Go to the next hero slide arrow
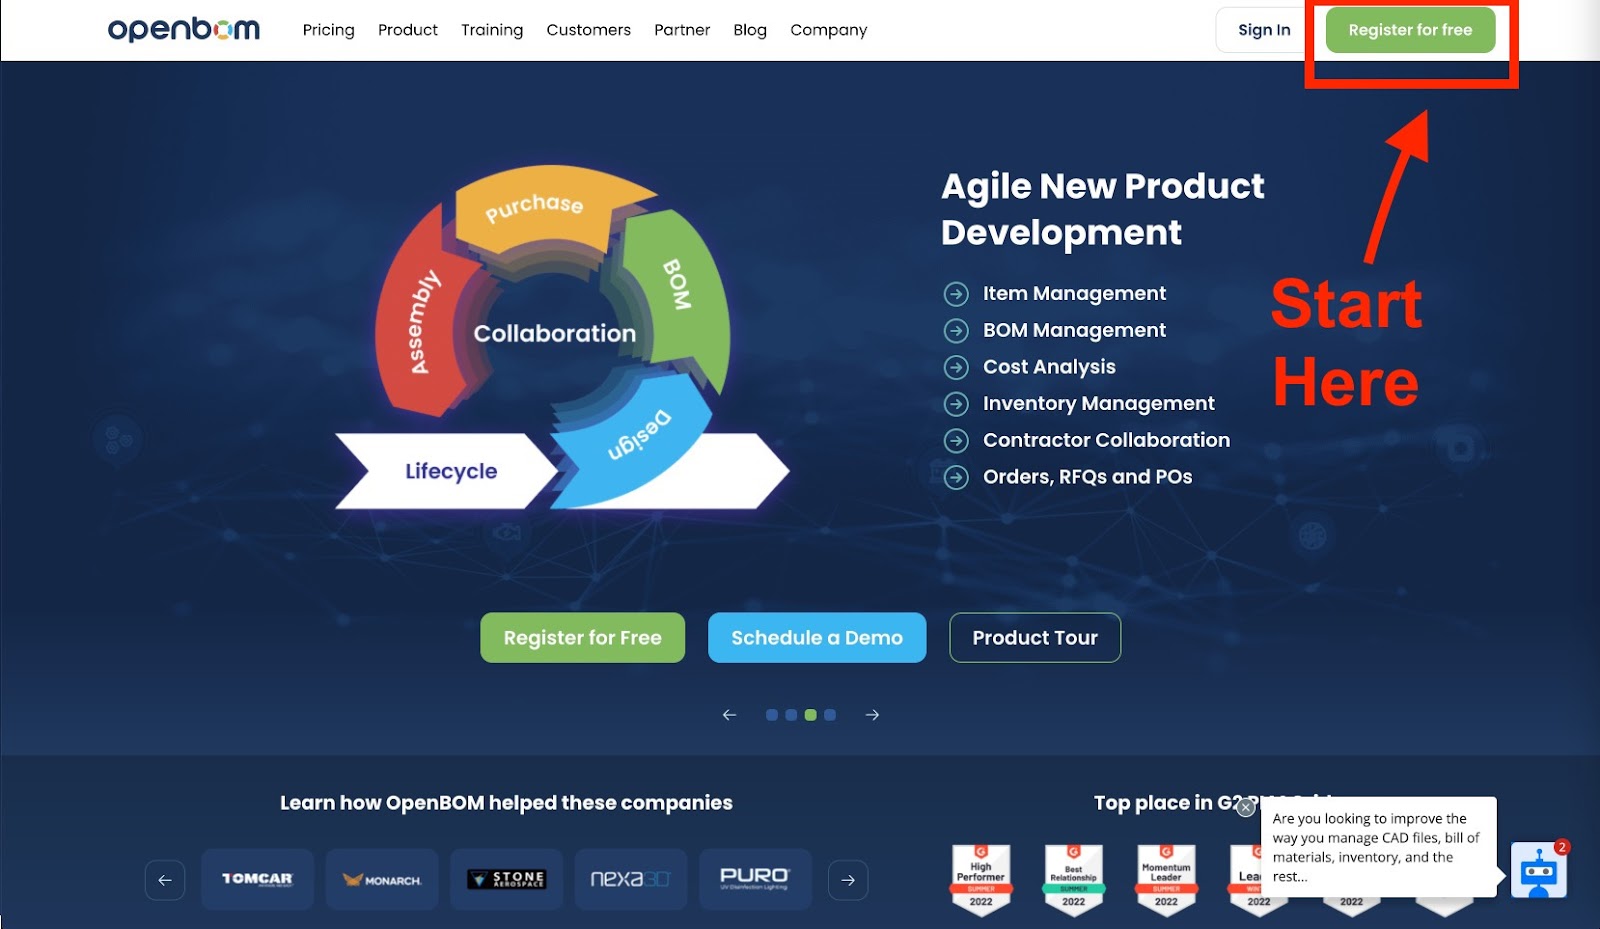The height and width of the screenshot is (929, 1600). (x=872, y=715)
